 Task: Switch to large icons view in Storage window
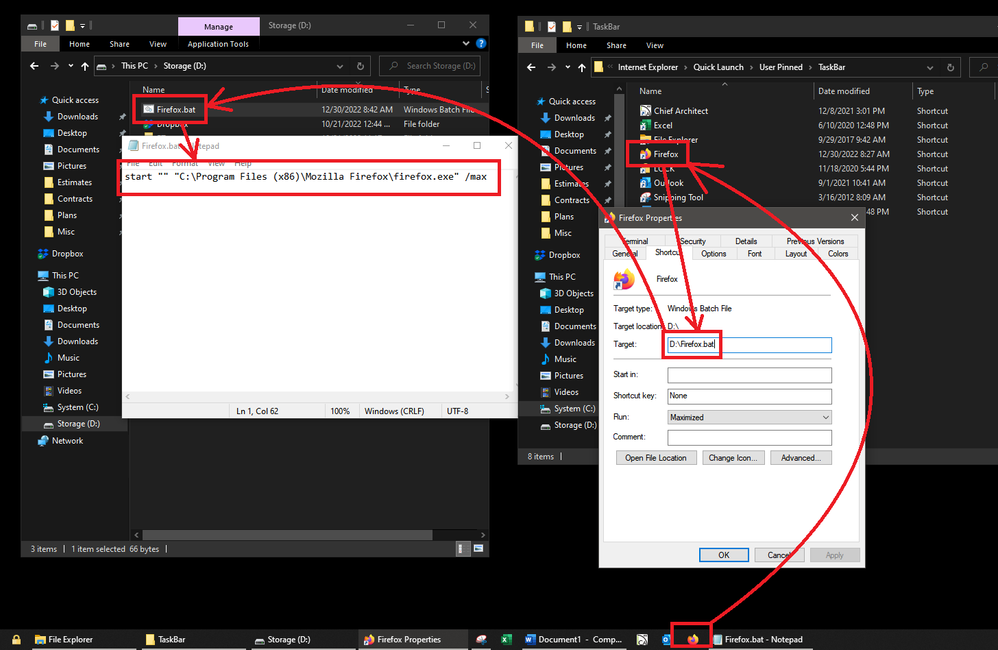click(x=478, y=548)
